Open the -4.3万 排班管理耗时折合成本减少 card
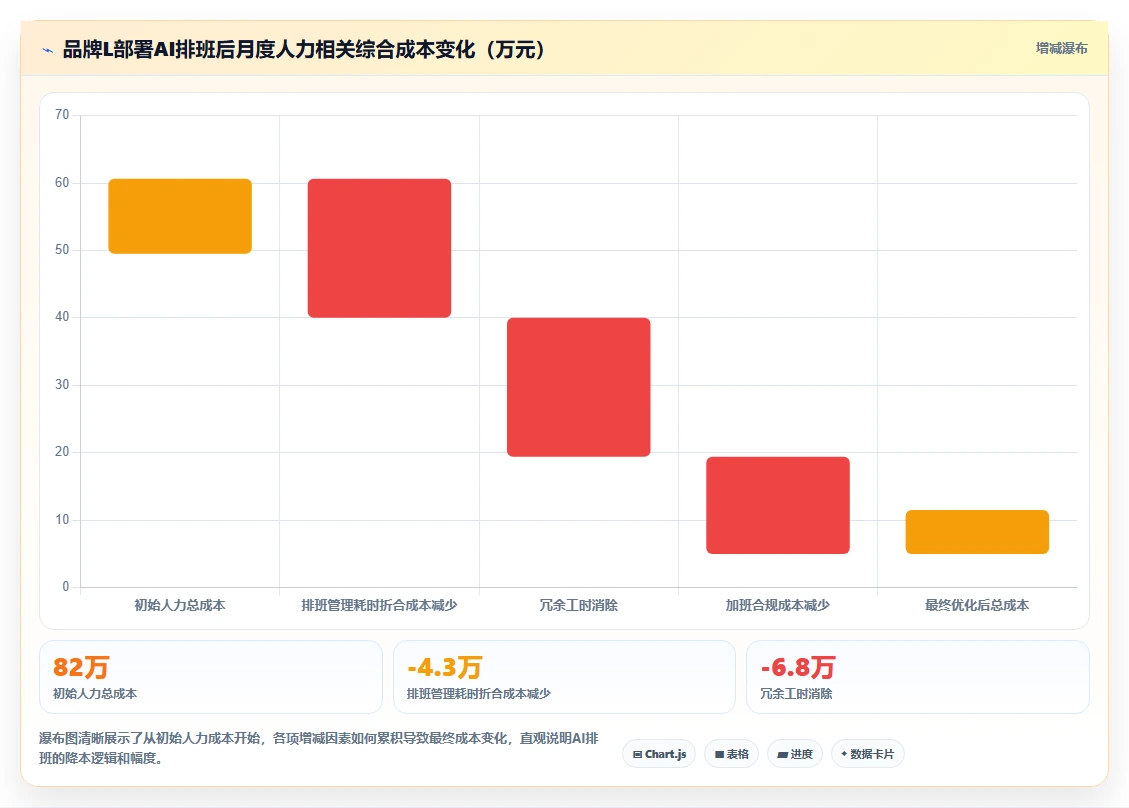Viewport: 1129px width, 808px height. click(564, 677)
